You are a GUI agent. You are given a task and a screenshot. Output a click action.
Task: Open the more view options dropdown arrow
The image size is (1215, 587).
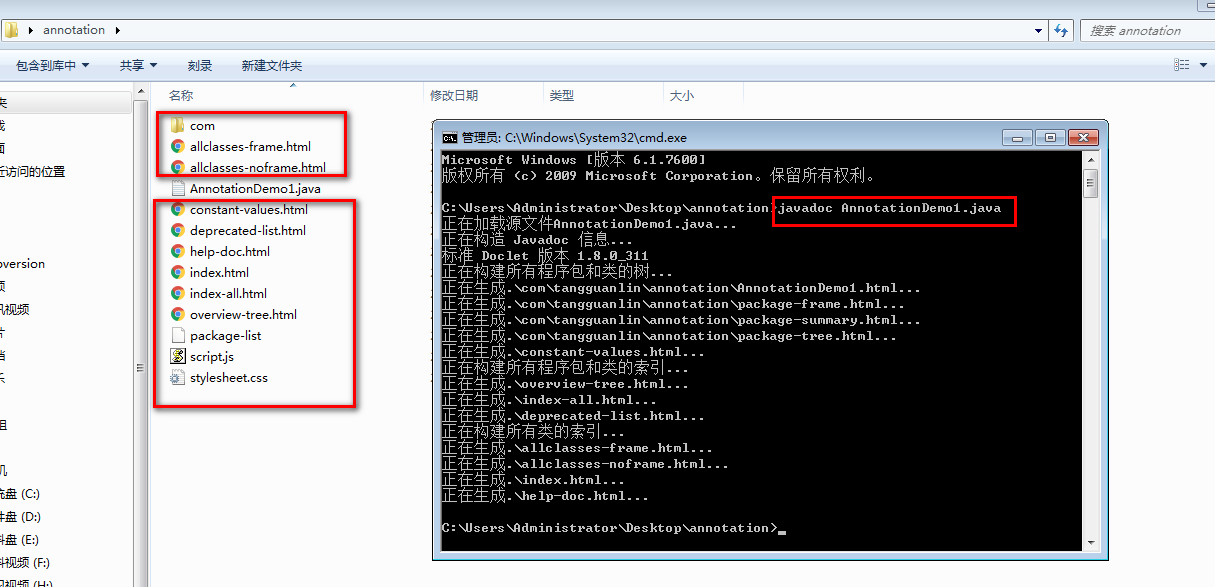click(x=1202, y=65)
